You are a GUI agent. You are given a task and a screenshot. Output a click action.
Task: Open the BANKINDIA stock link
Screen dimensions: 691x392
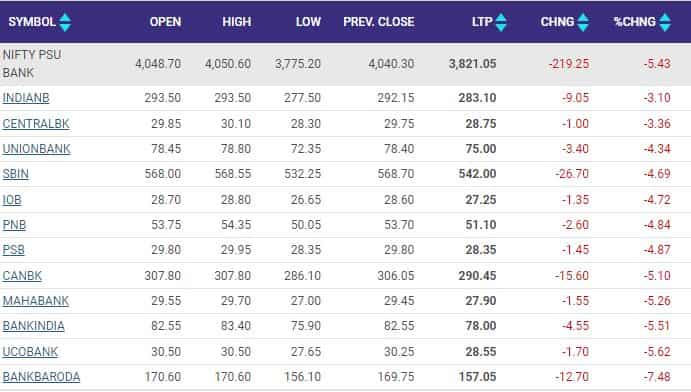pyautogui.click(x=33, y=326)
